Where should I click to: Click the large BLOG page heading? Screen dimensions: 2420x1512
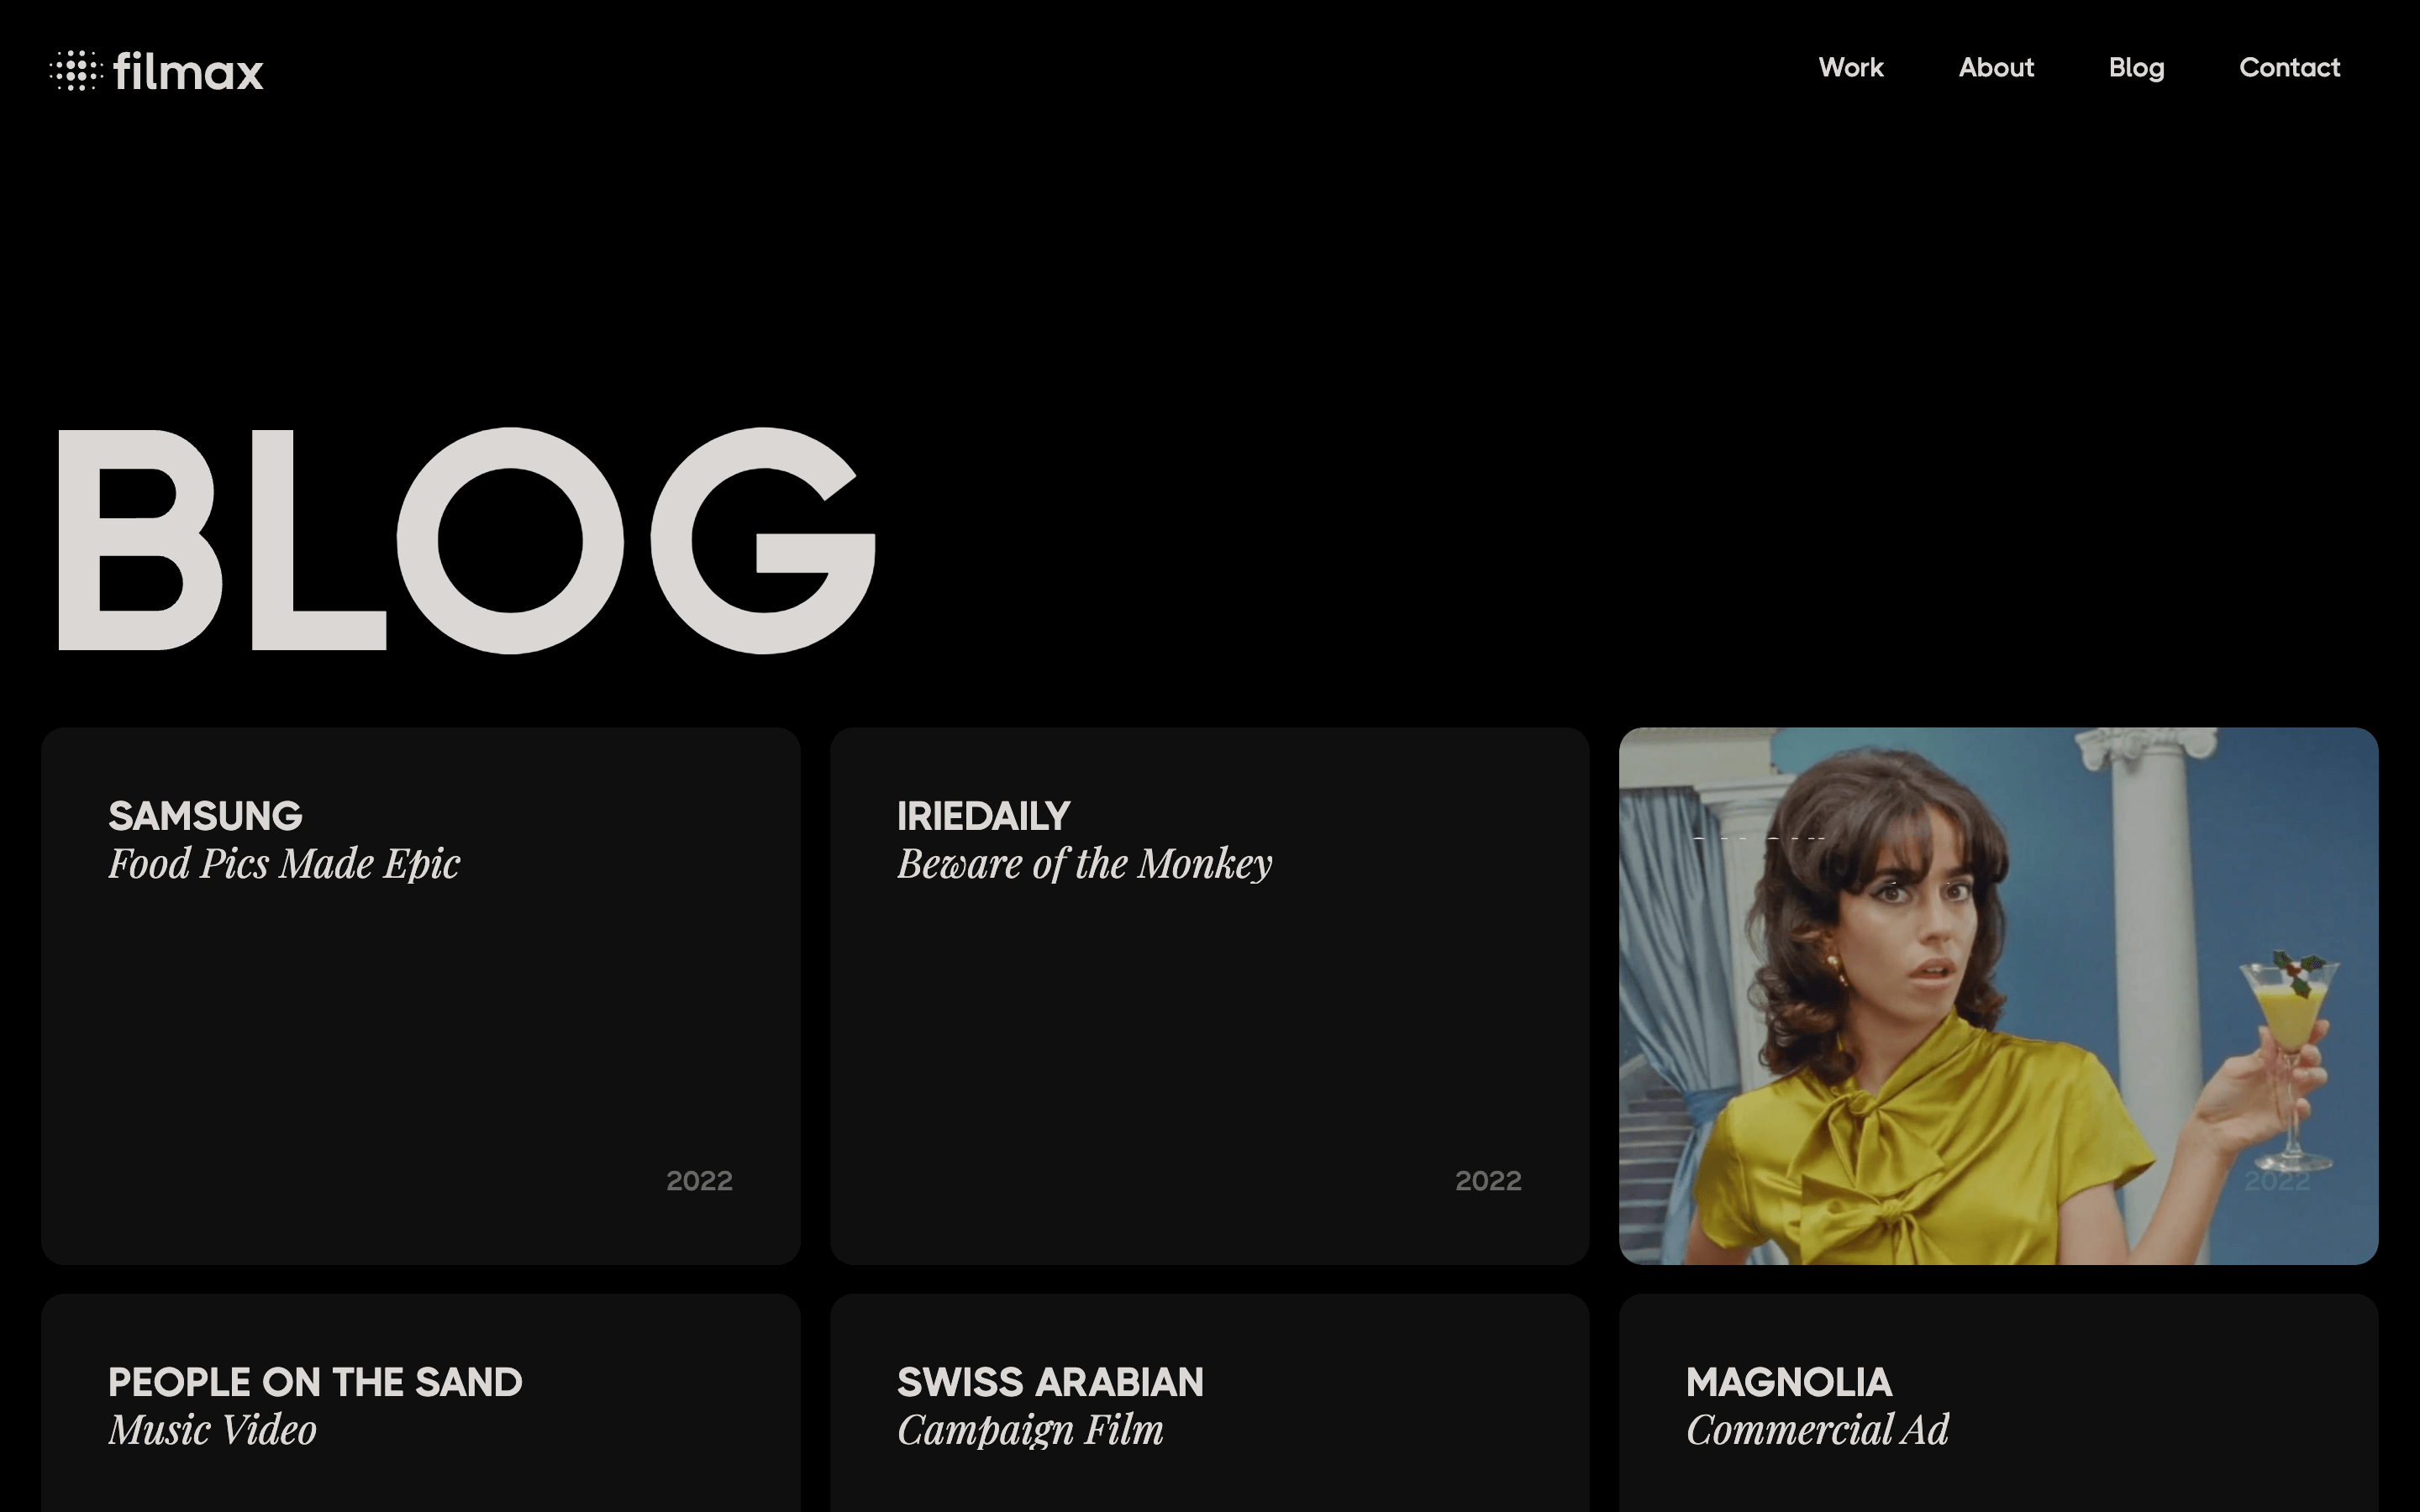[x=466, y=541]
